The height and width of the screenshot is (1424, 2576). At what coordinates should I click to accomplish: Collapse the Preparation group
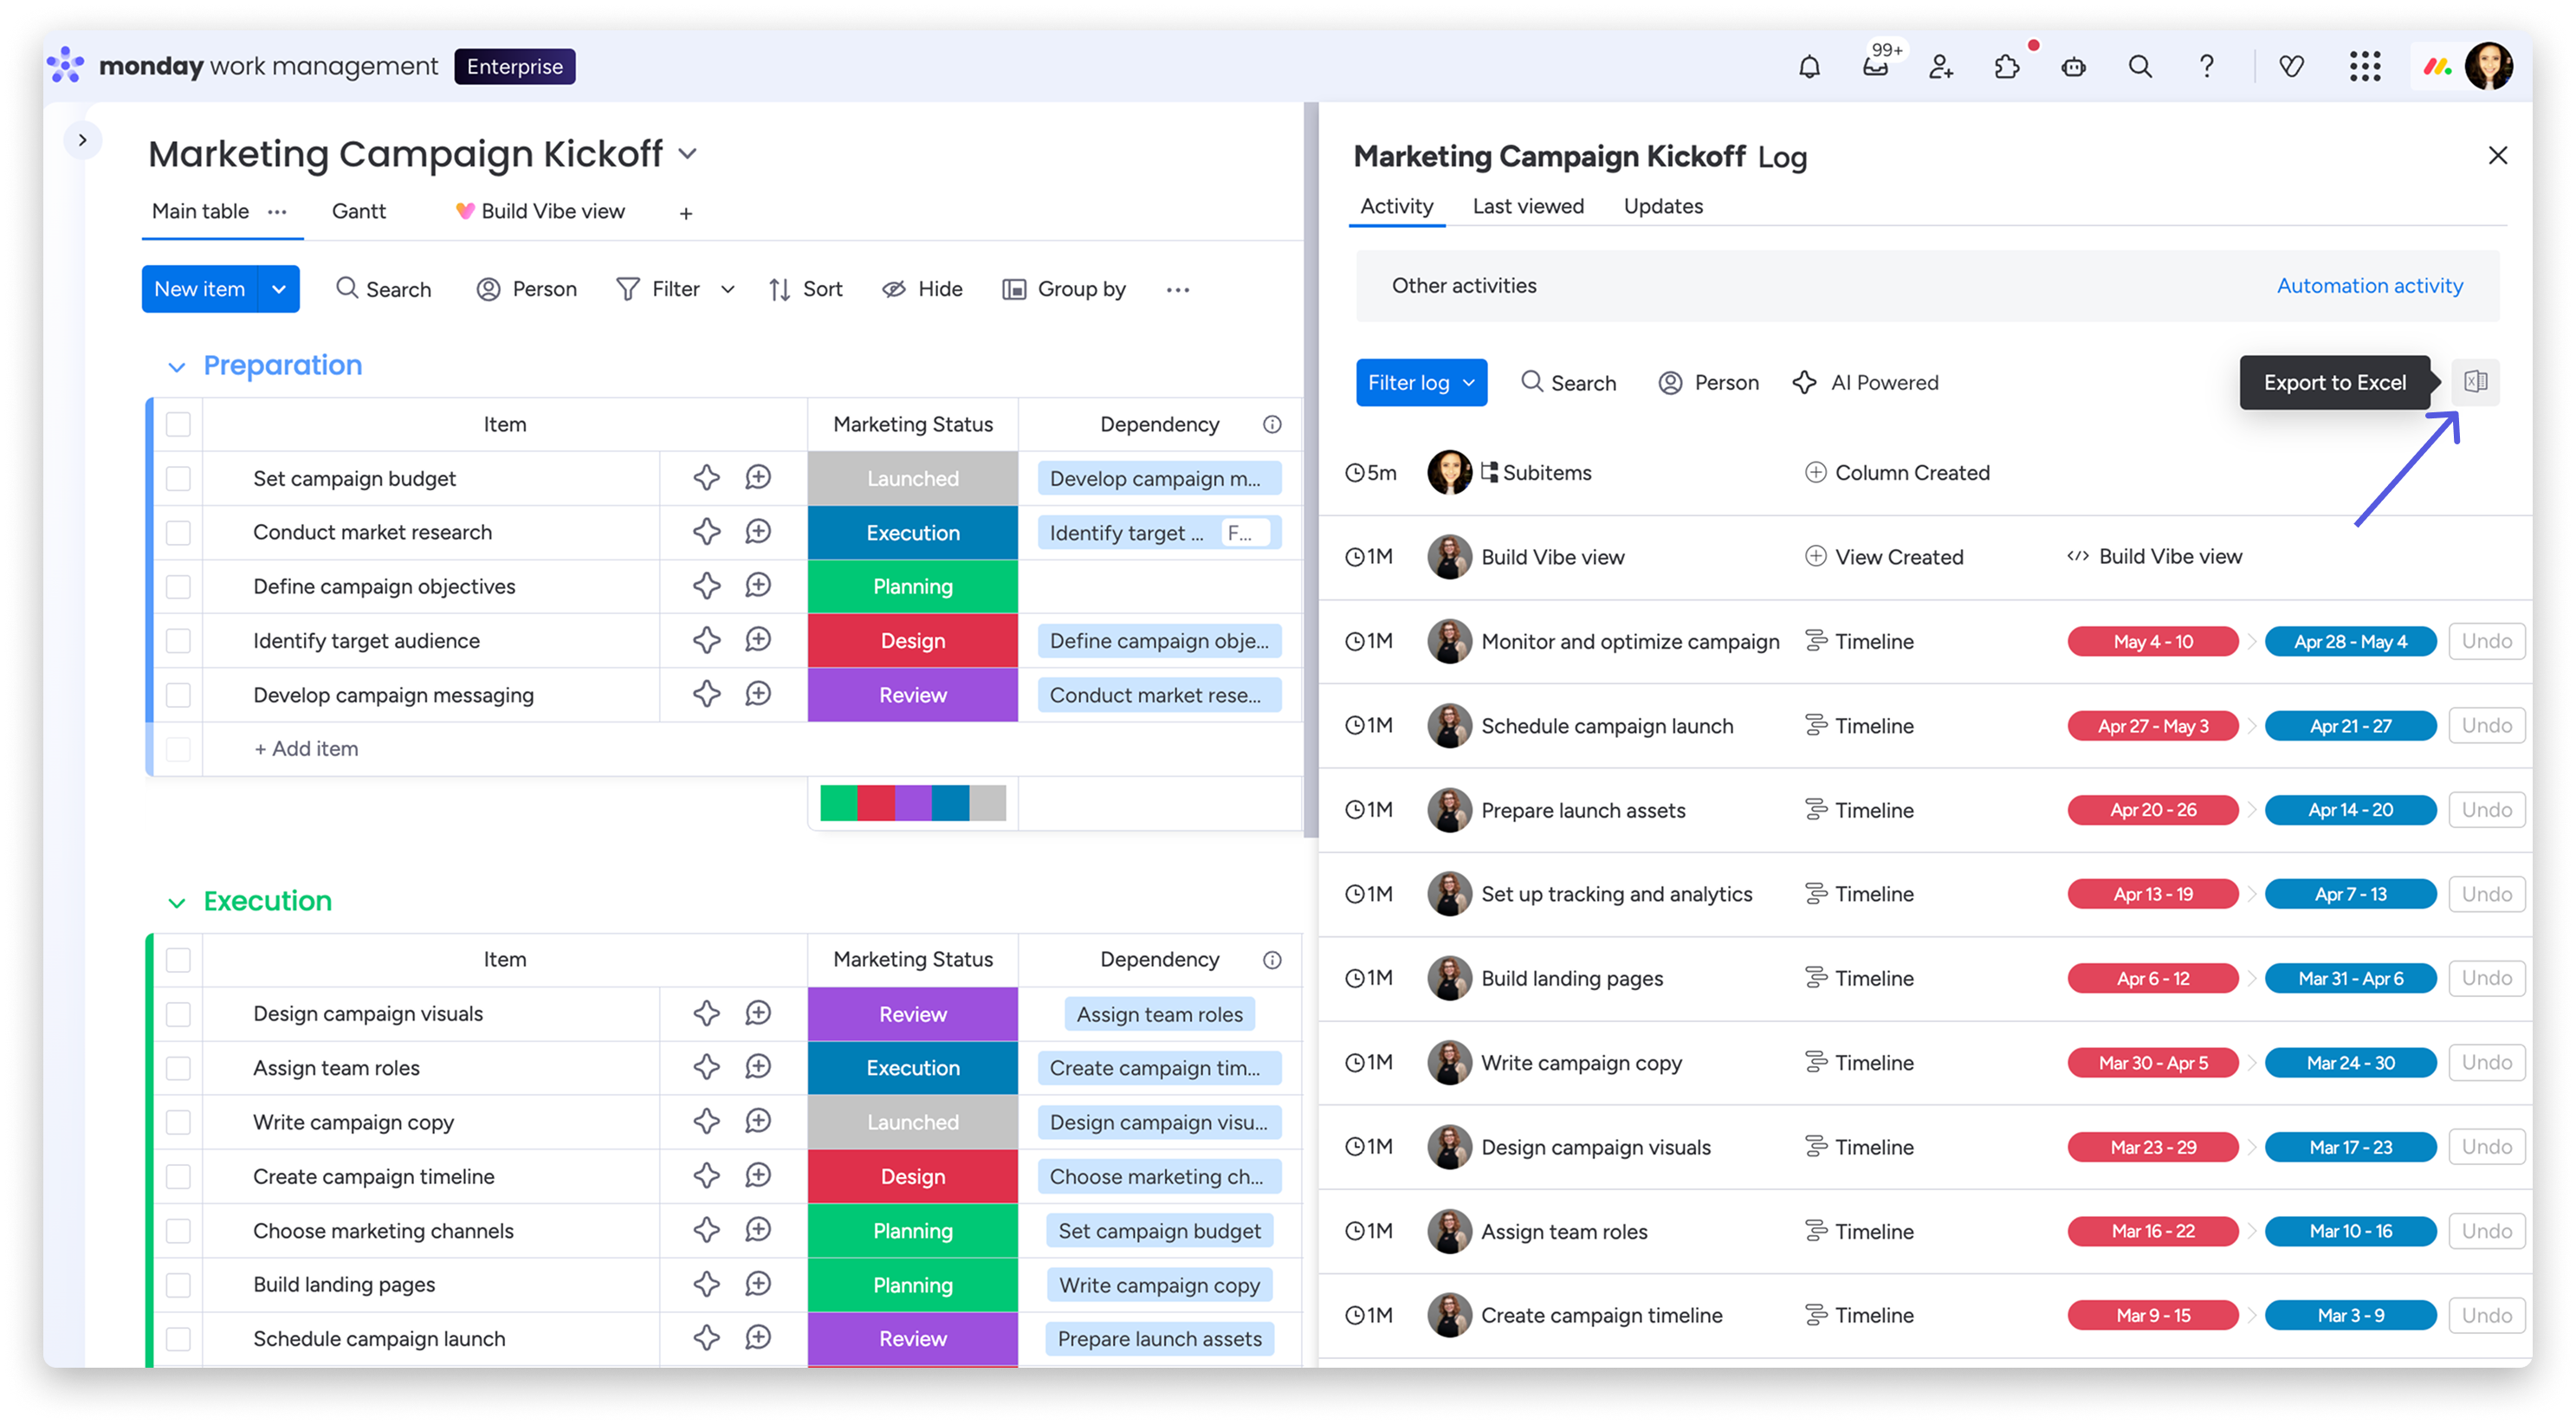pos(177,367)
